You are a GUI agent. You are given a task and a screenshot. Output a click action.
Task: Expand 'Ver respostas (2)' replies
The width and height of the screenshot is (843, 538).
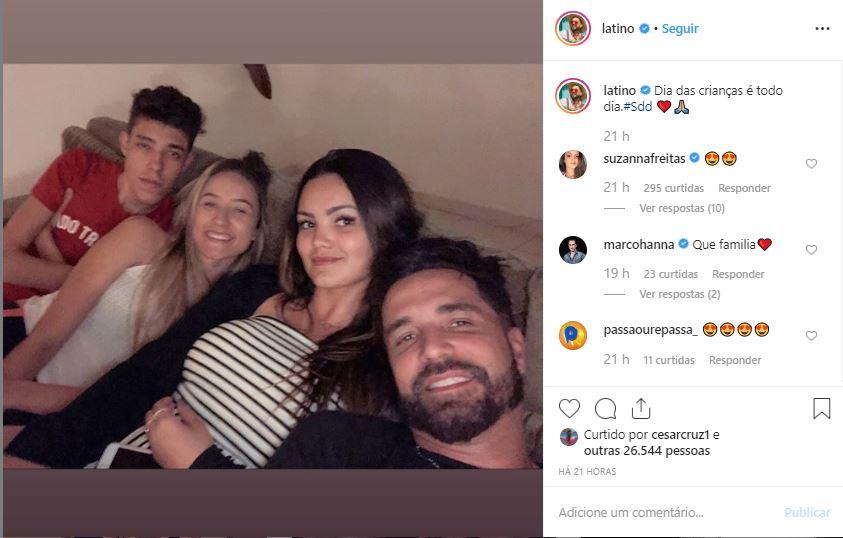click(679, 294)
